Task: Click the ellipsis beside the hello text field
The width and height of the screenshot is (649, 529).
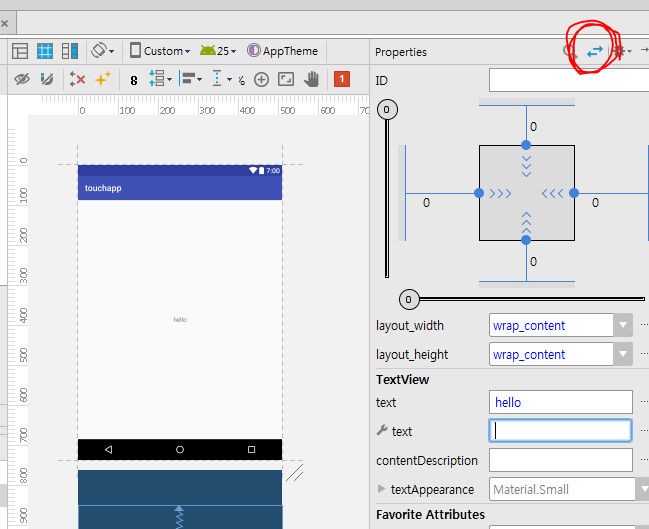Action: coord(644,402)
